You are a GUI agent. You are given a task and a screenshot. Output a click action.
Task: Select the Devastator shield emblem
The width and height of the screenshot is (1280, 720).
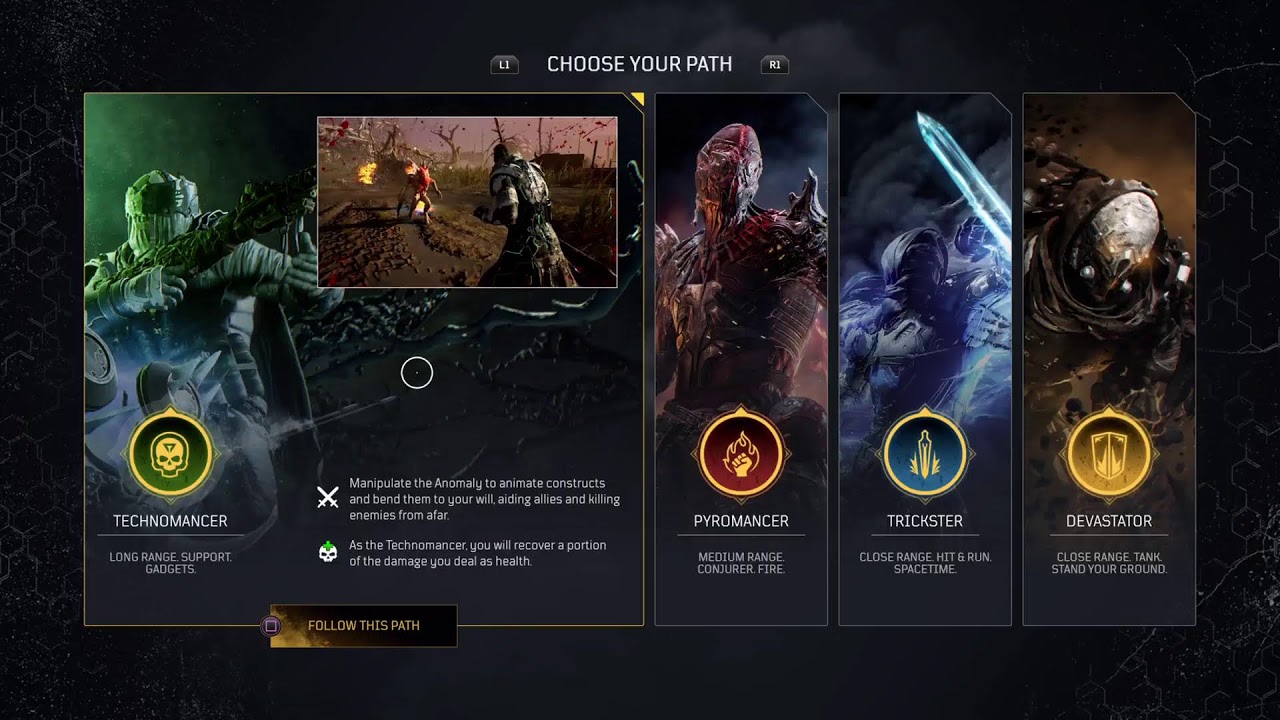1109,455
